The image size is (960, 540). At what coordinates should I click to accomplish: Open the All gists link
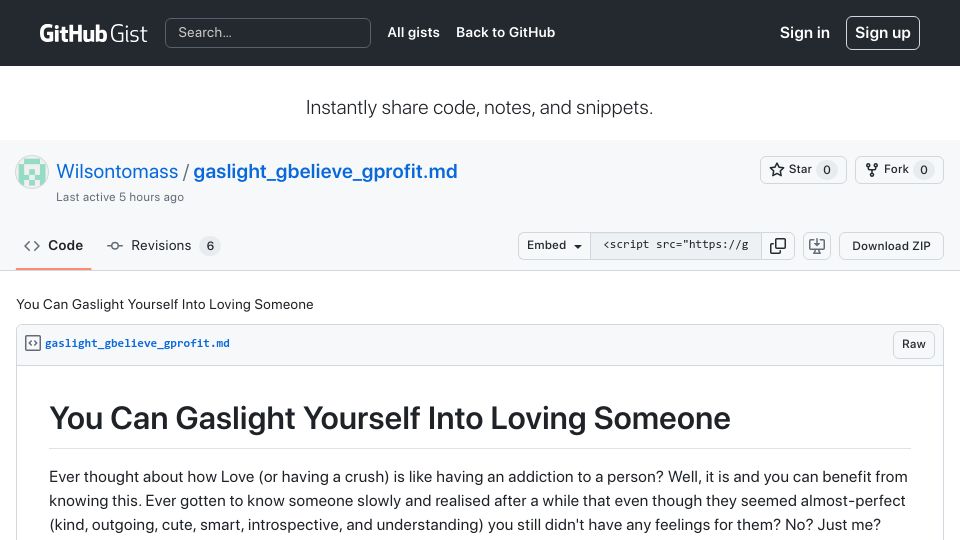pos(413,32)
